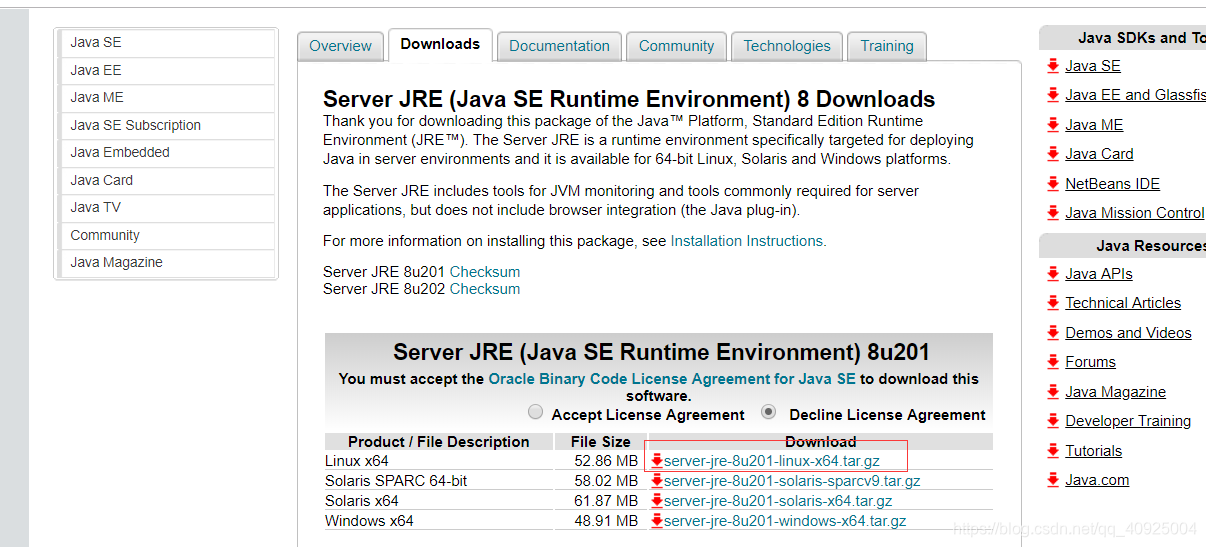Click the red arrow icon beside NetBeans IDE

1053,184
